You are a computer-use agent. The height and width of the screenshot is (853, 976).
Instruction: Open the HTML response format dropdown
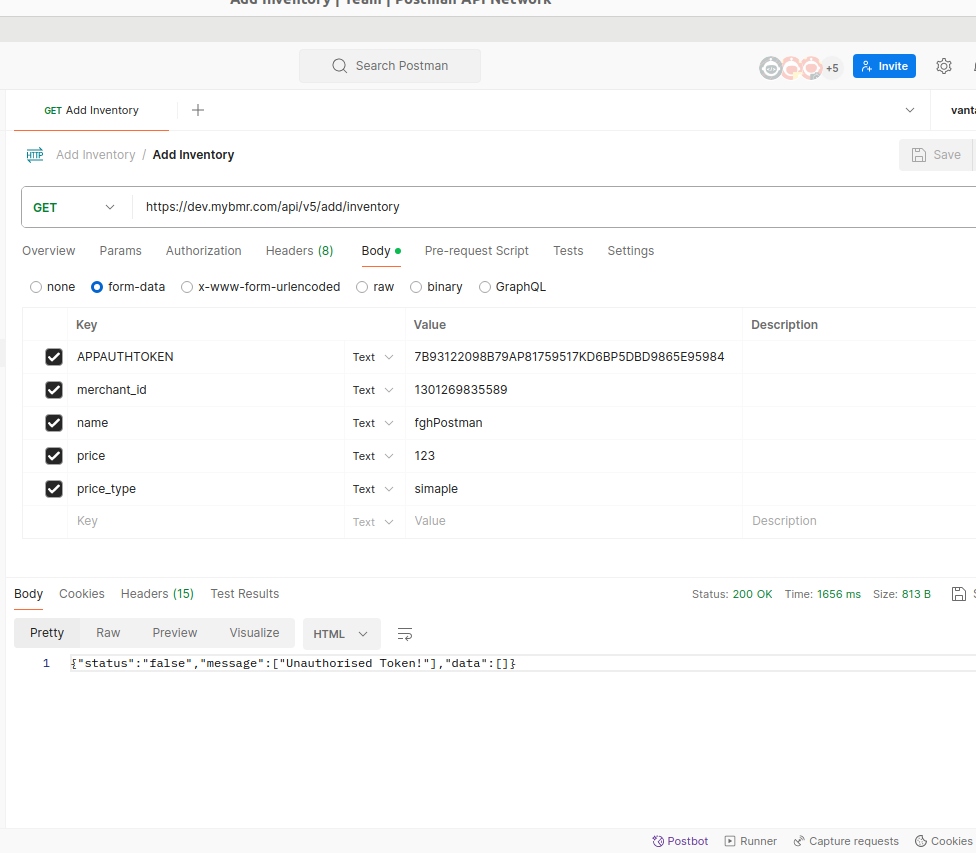[x=341, y=634]
